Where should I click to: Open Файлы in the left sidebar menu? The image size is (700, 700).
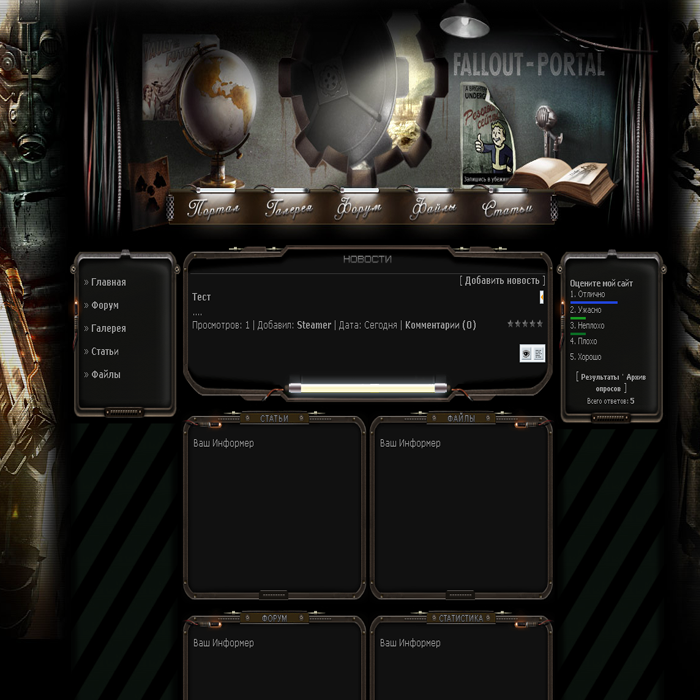(x=105, y=375)
